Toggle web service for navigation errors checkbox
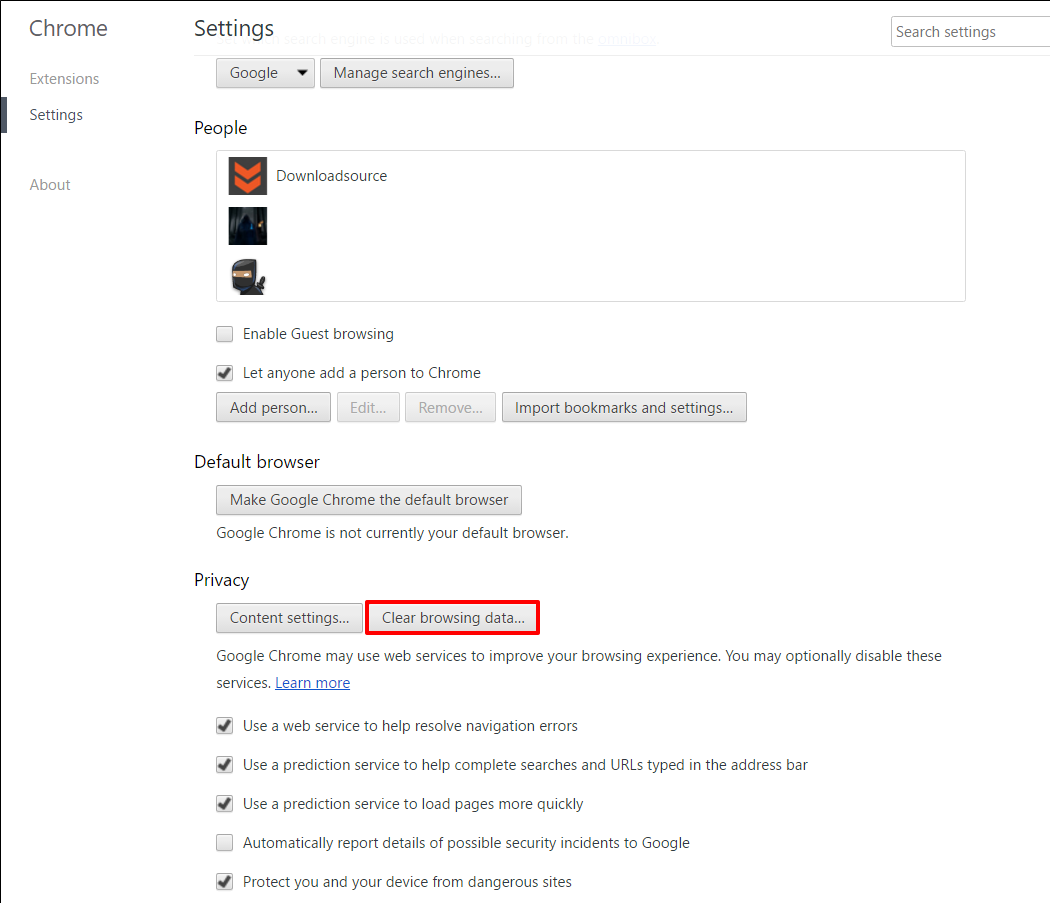 tap(224, 725)
